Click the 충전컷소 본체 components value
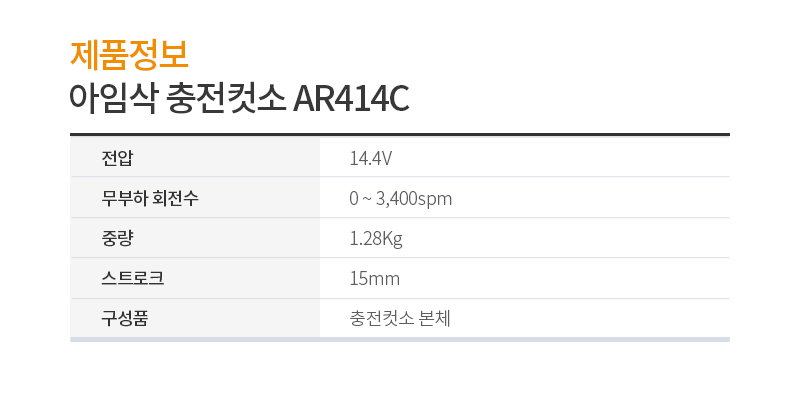Screen dimensions: 800x402 click(x=399, y=318)
